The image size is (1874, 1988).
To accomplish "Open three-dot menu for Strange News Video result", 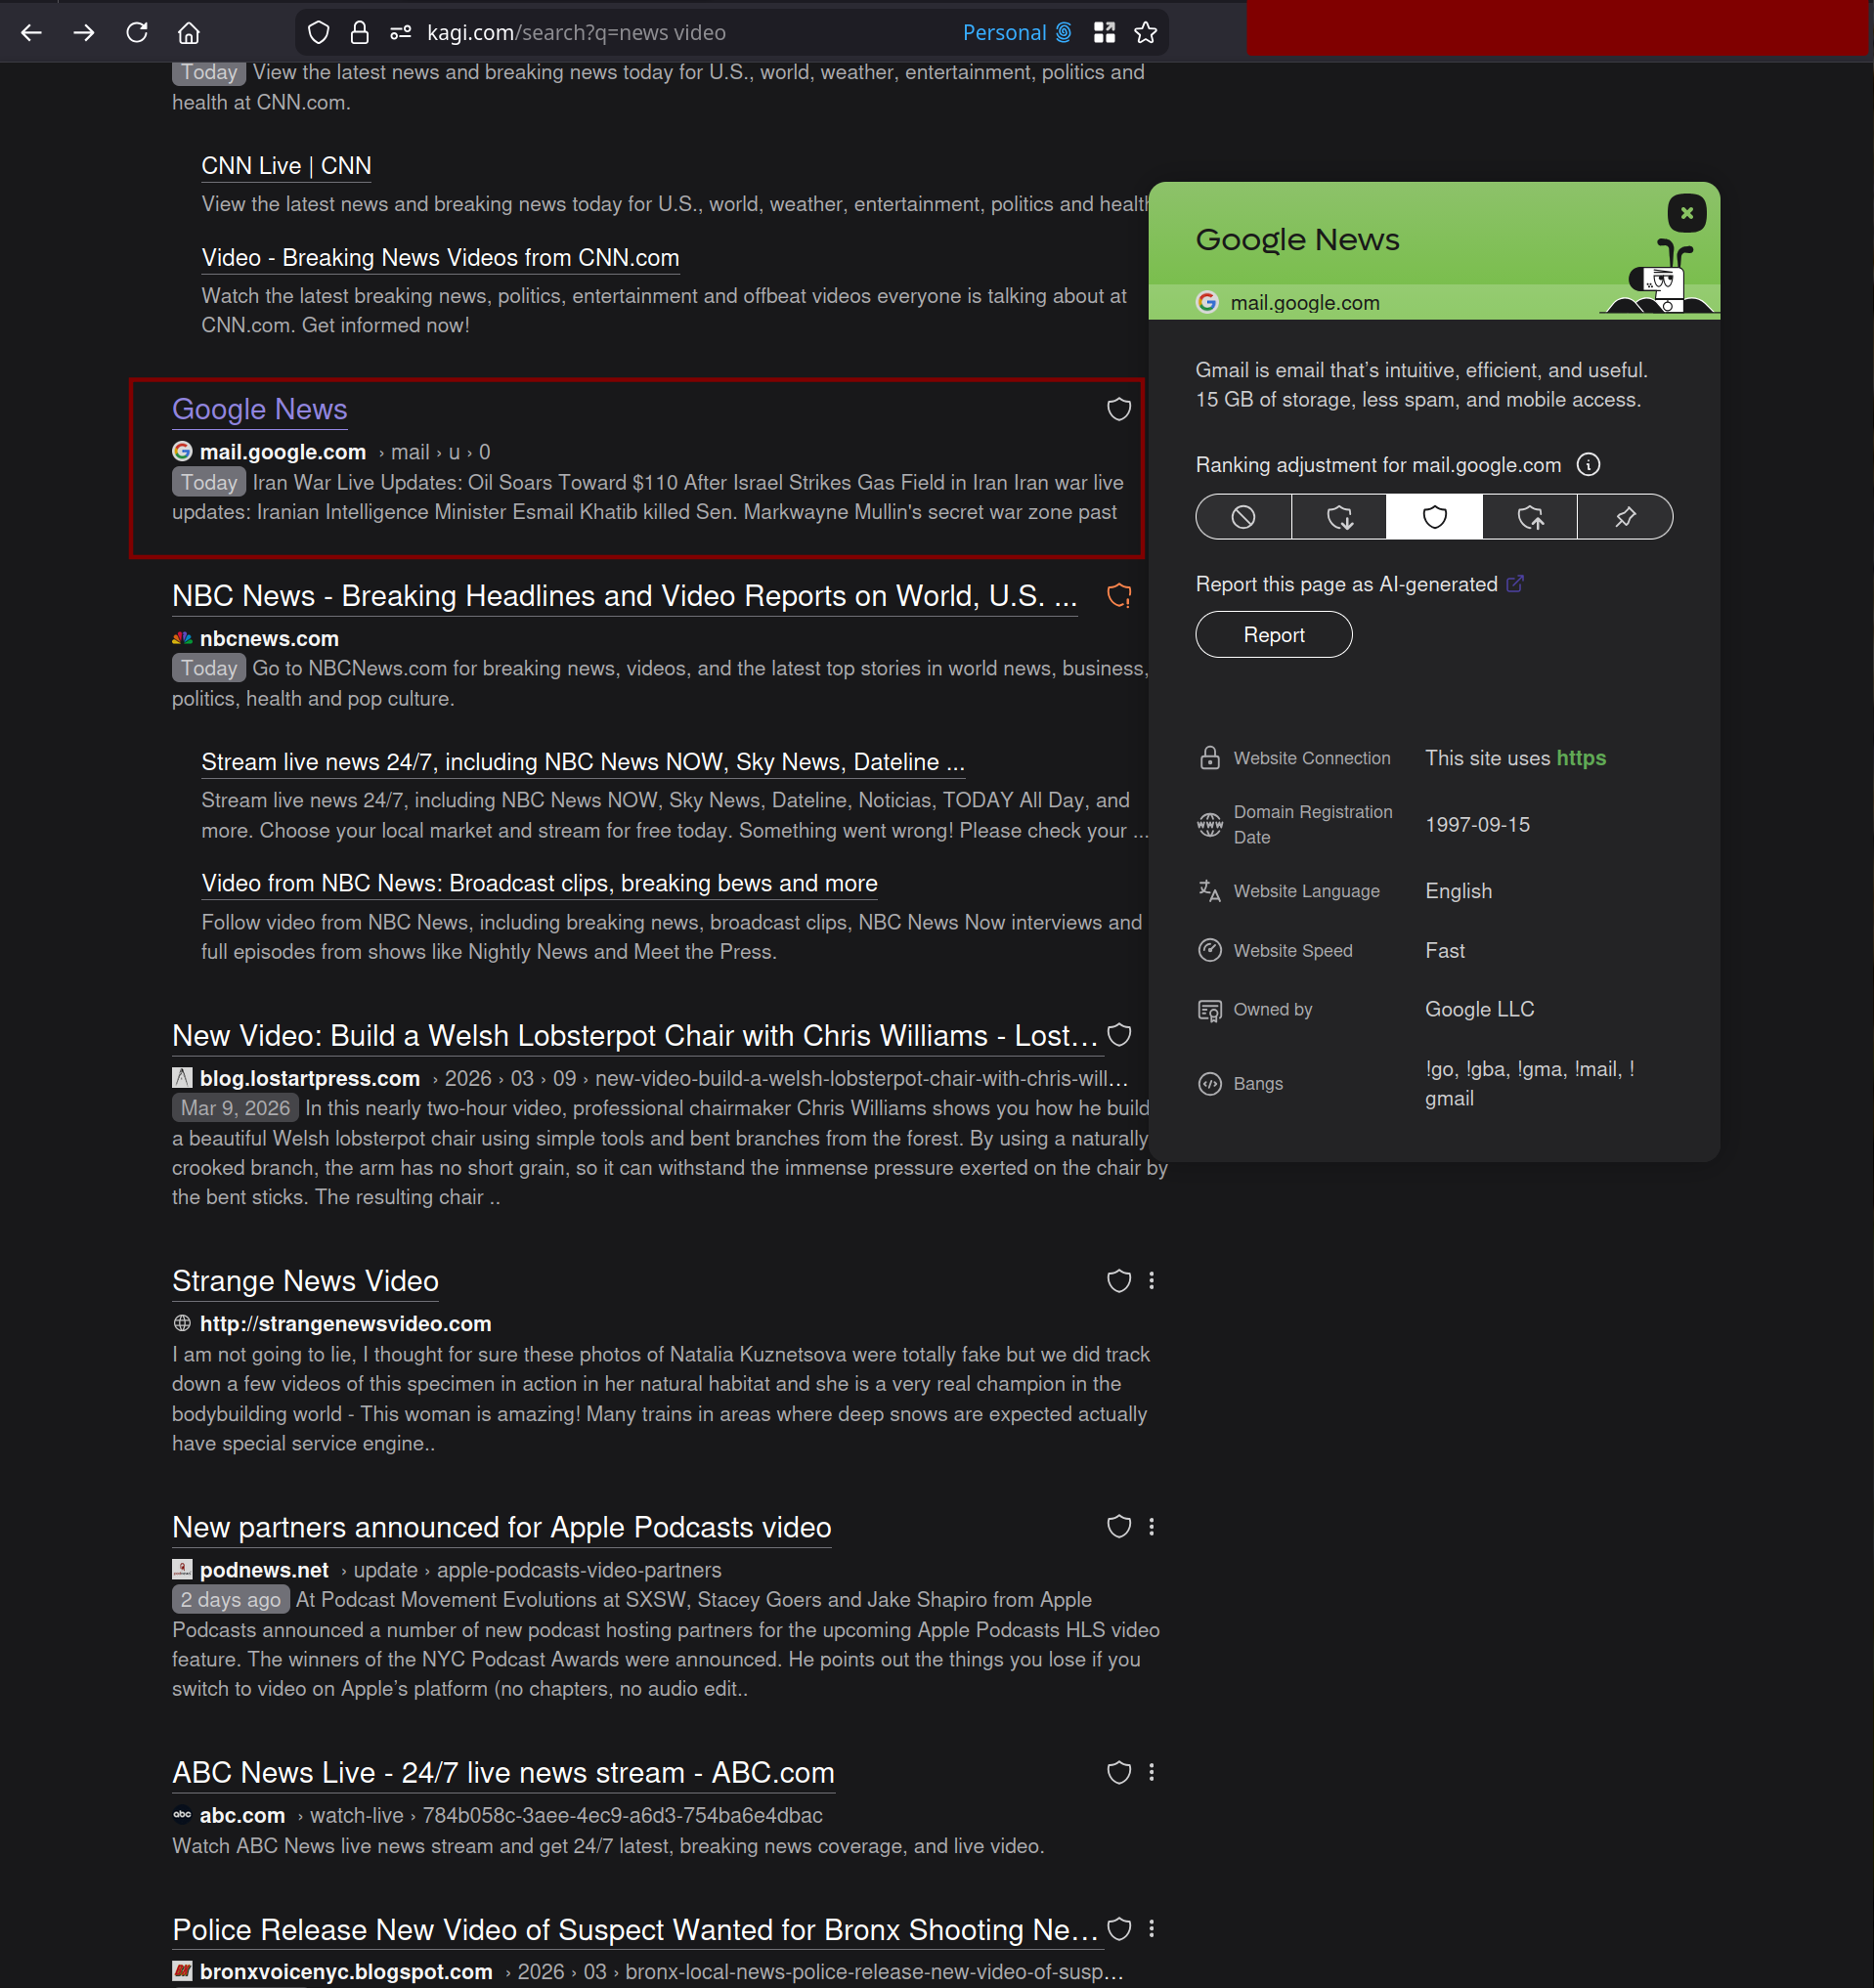I will coord(1152,1281).
